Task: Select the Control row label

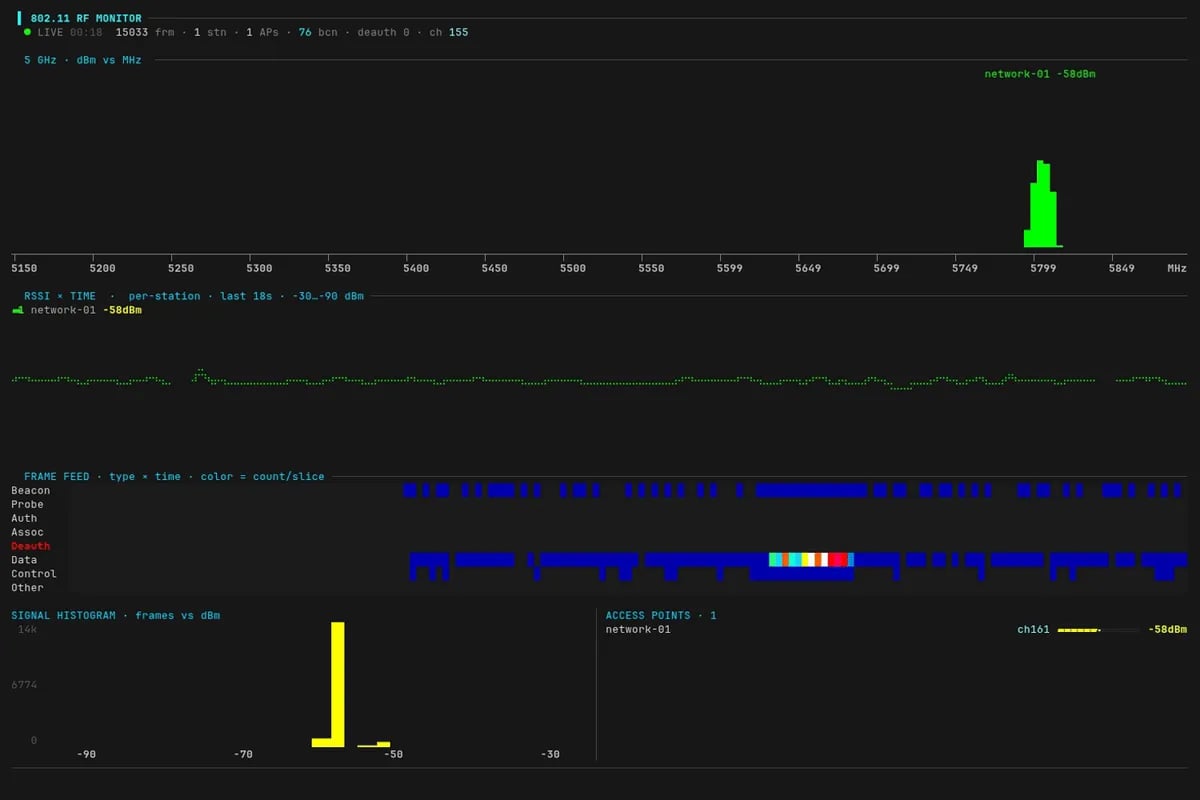Action: [34, 574]
